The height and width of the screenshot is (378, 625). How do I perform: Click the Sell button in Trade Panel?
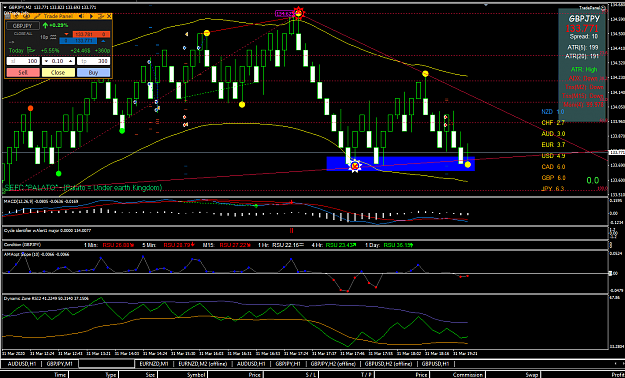pyautogui.click(x=23, y=73)
